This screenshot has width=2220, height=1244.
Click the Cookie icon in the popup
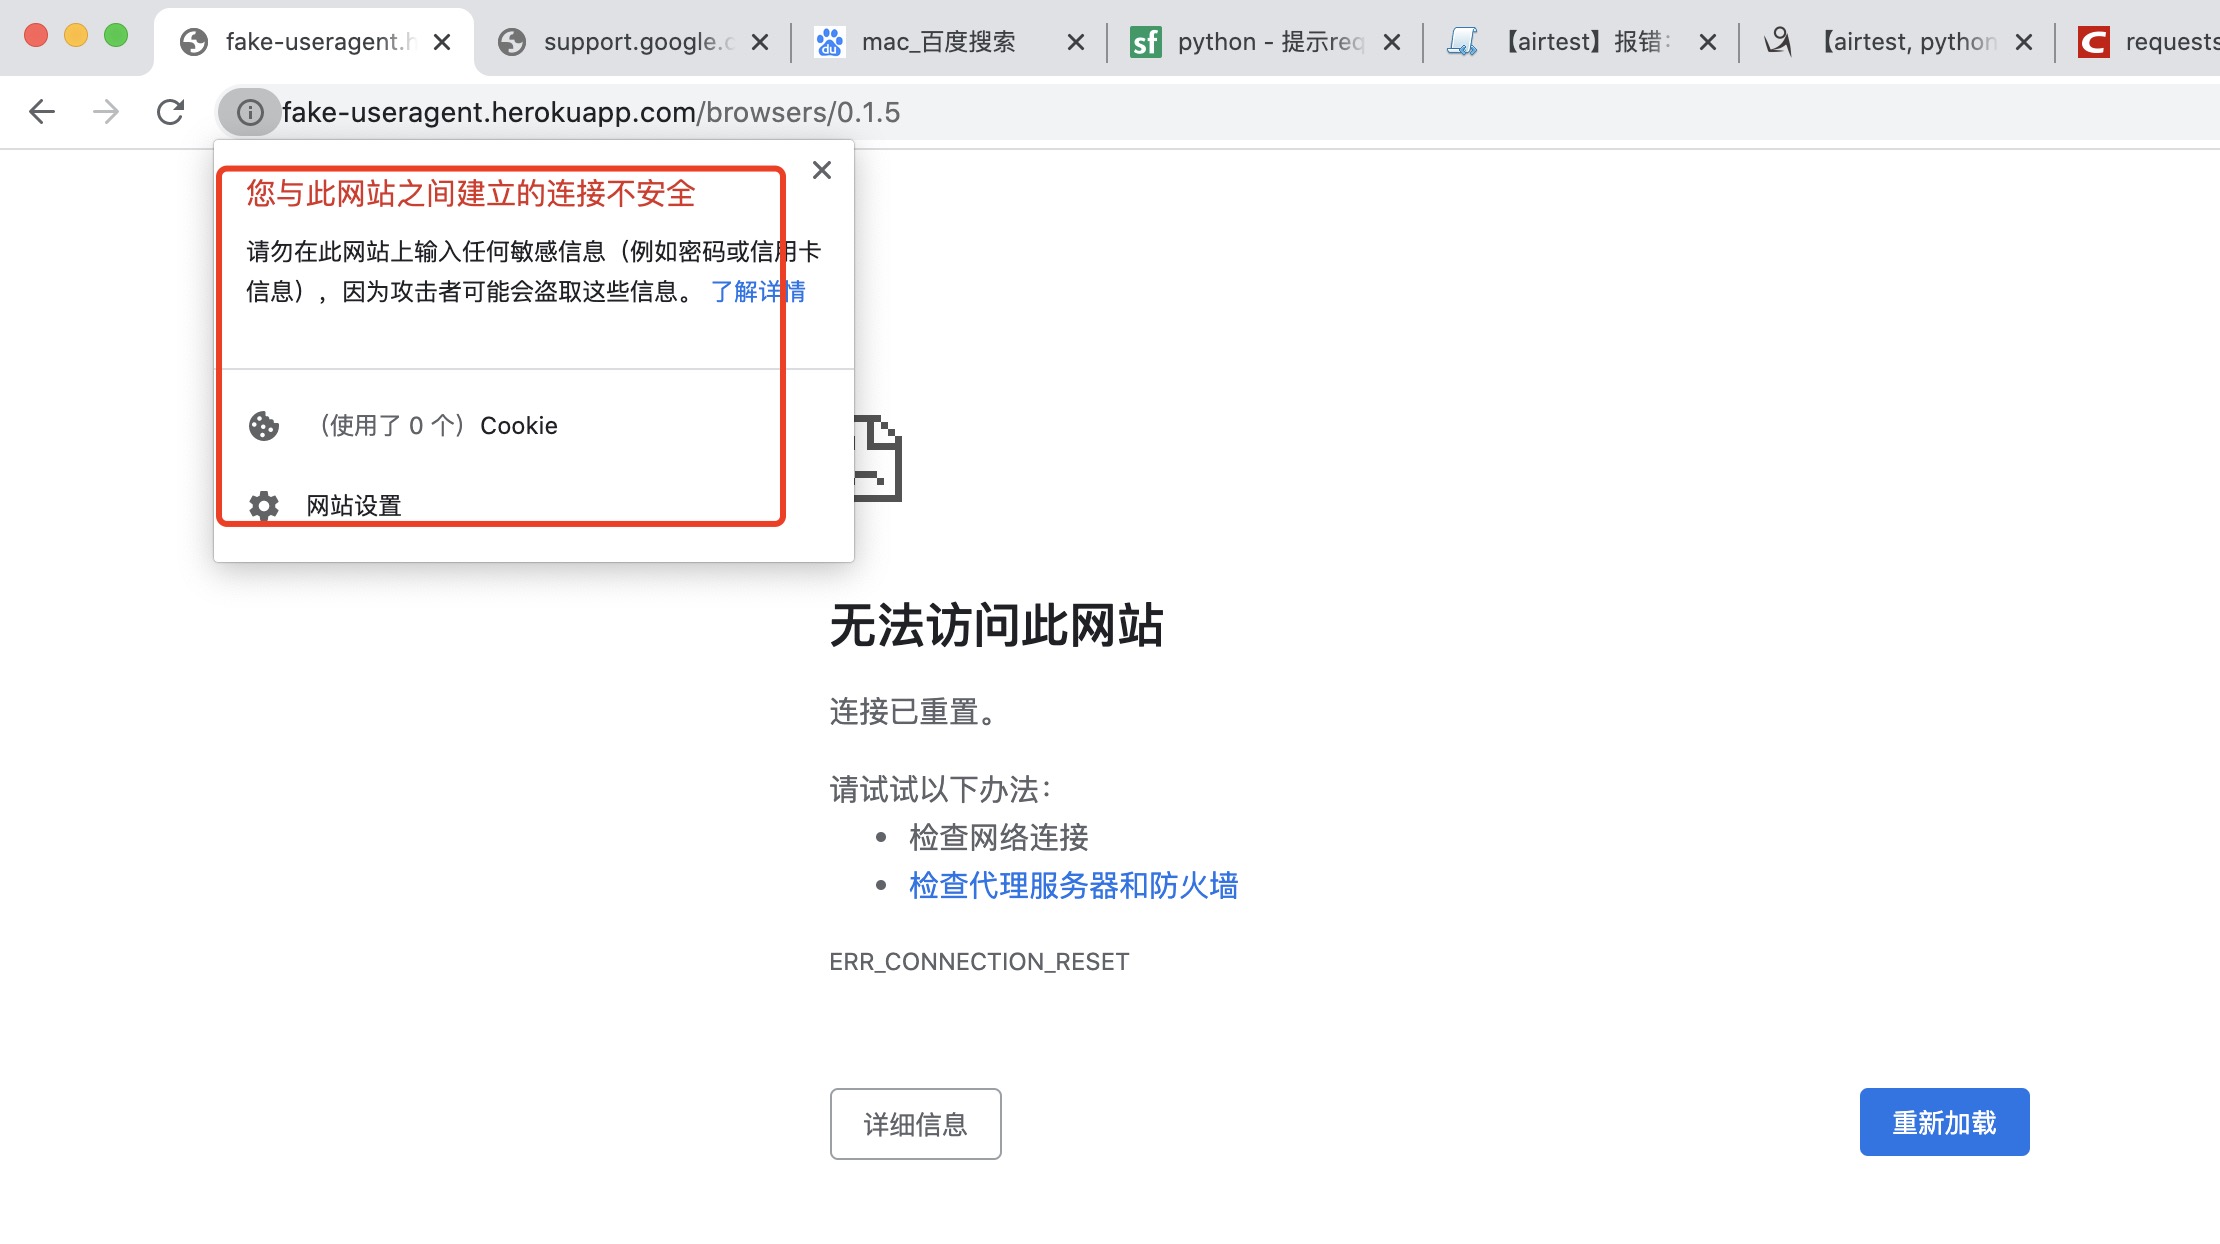tap(263, 426)
